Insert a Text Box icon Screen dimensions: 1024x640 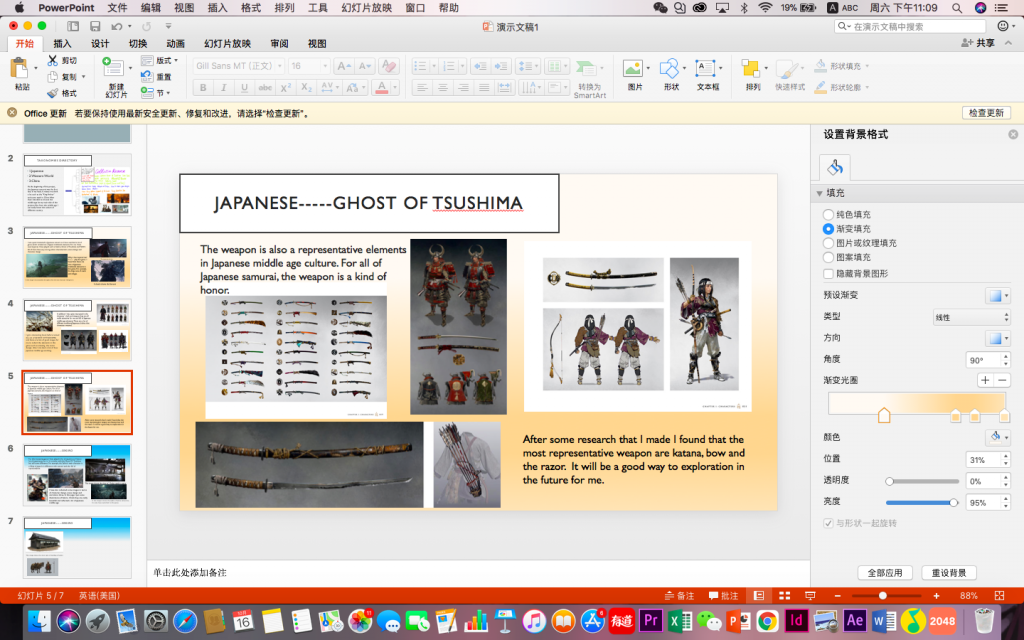(x=705, y=68)
